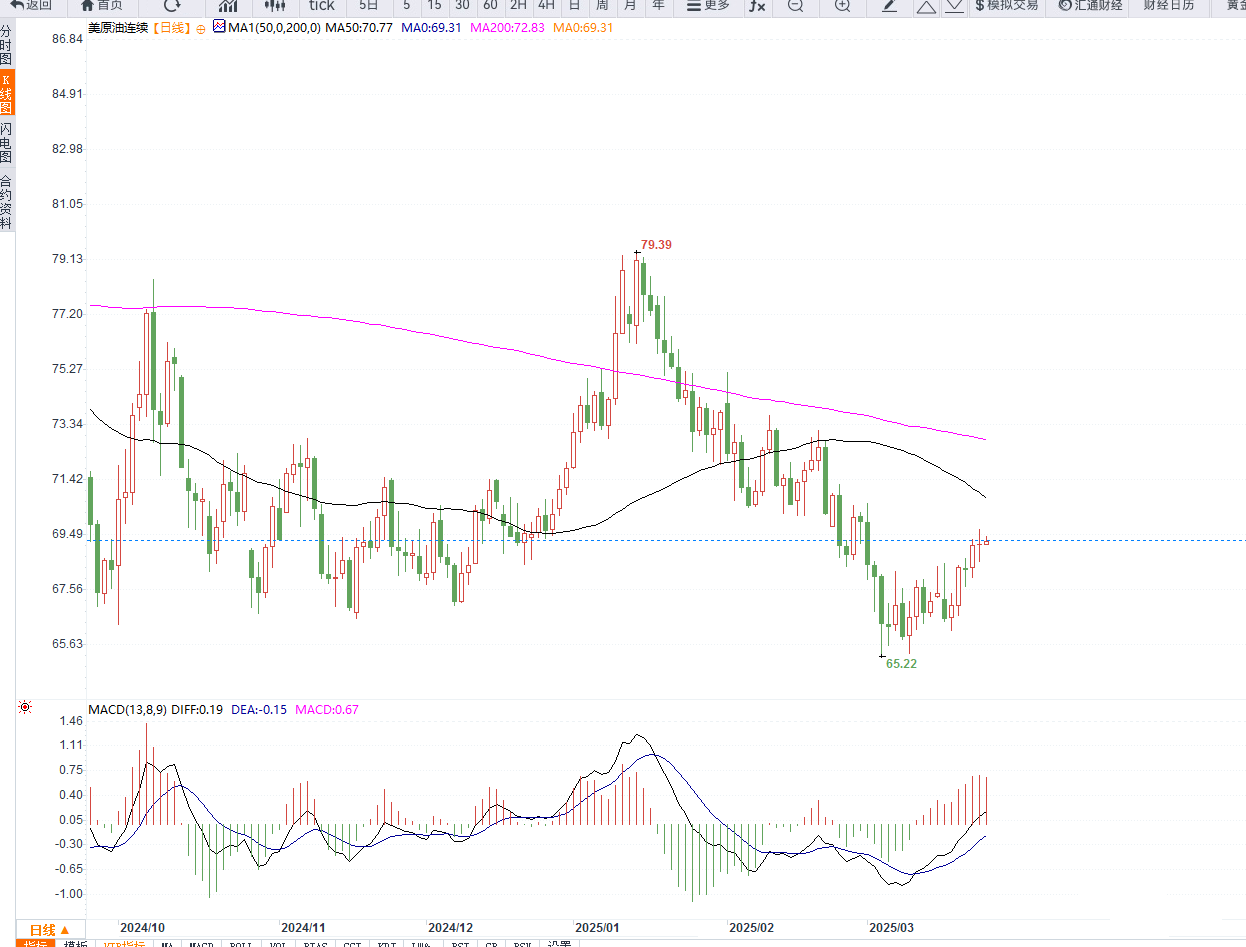Open the pencil drawing tool
Screen dimensions: 1246x947
click(x=890, y=5)
